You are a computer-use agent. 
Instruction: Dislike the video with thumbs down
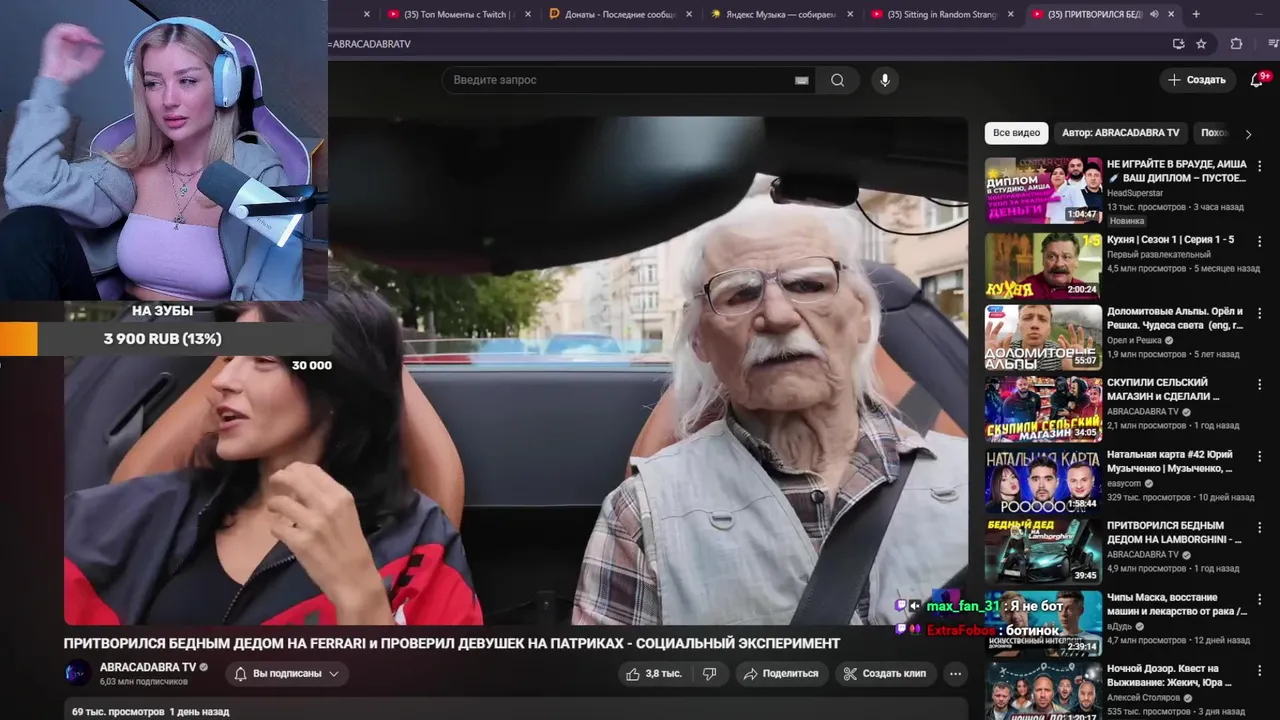click(710, 674)
